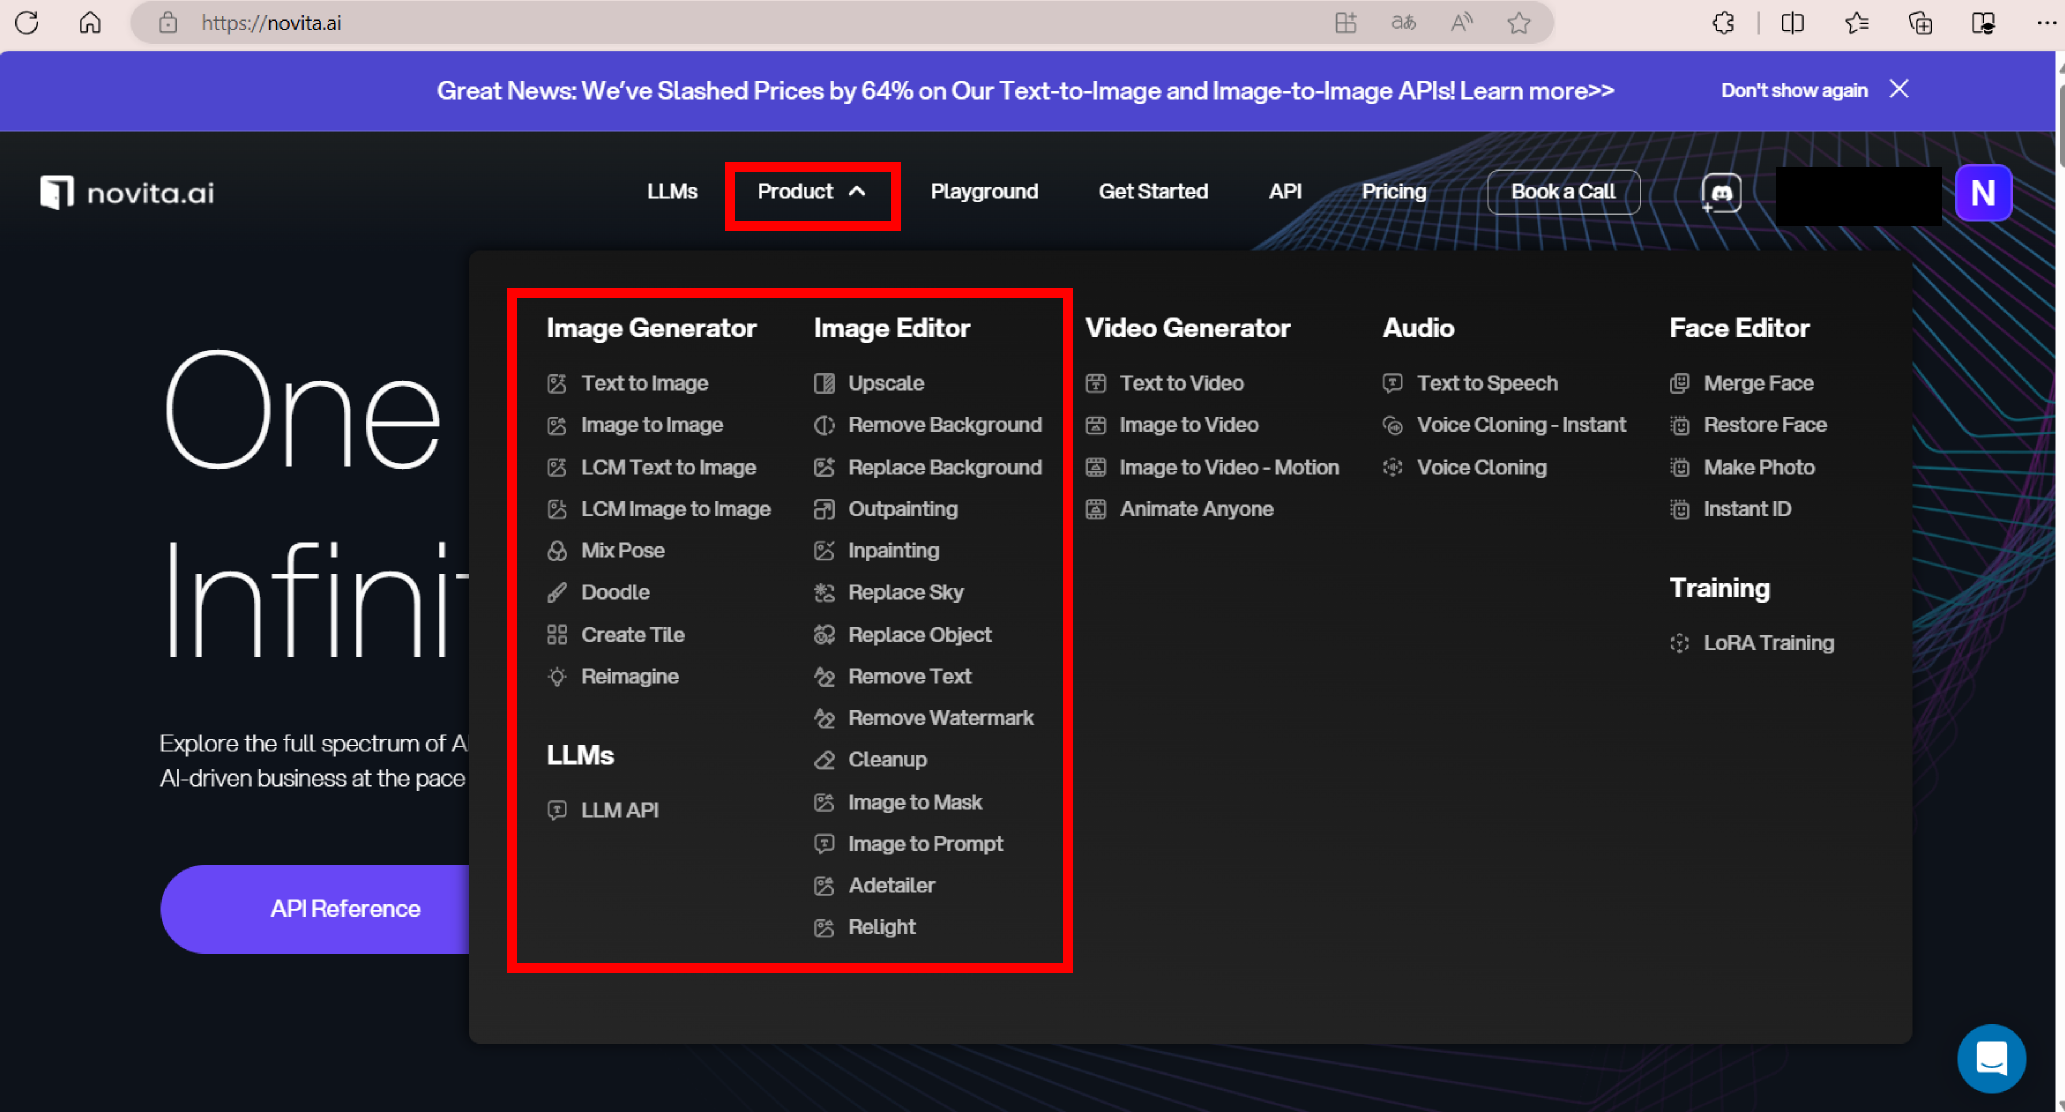Open LoRA Training under Training
The width and height of the screenshot is (2065, 1112).
click(x=1768, y=643)
